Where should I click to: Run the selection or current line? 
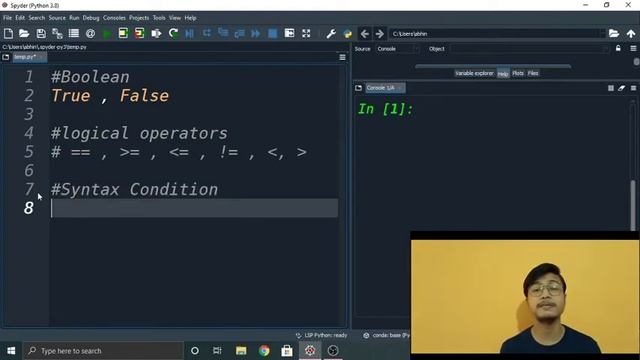pos(156,33)
